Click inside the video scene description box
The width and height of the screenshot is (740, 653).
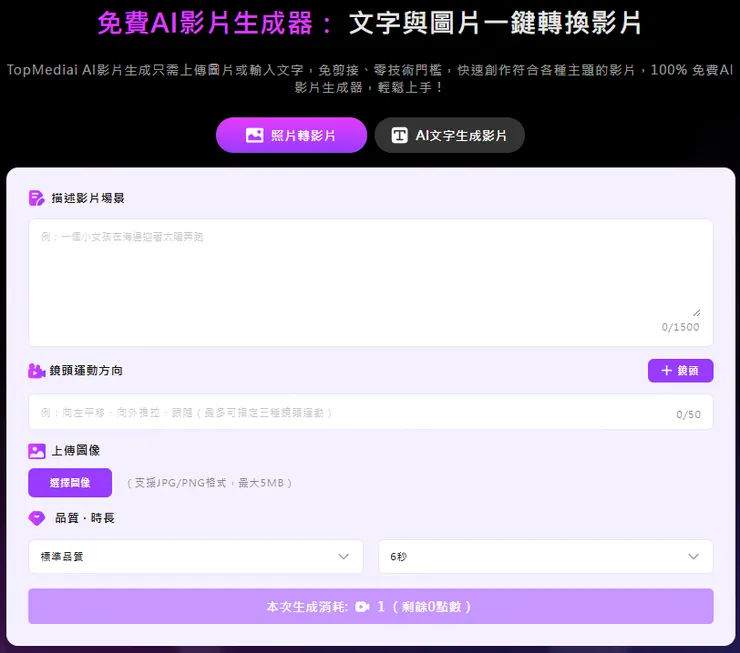(x=370, y=283)
